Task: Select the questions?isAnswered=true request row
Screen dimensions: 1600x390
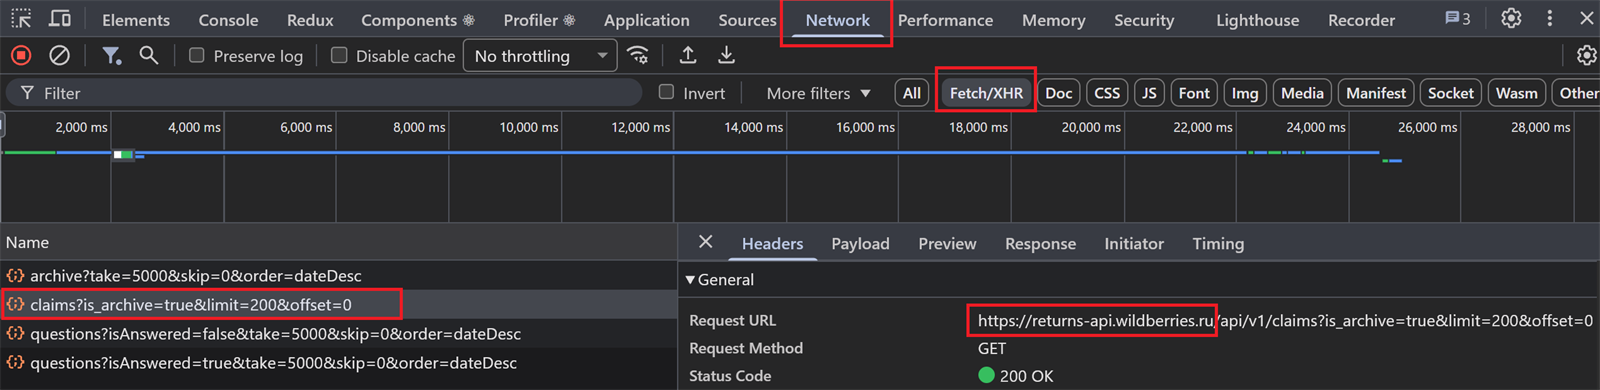Action: [x=338, y=362]
